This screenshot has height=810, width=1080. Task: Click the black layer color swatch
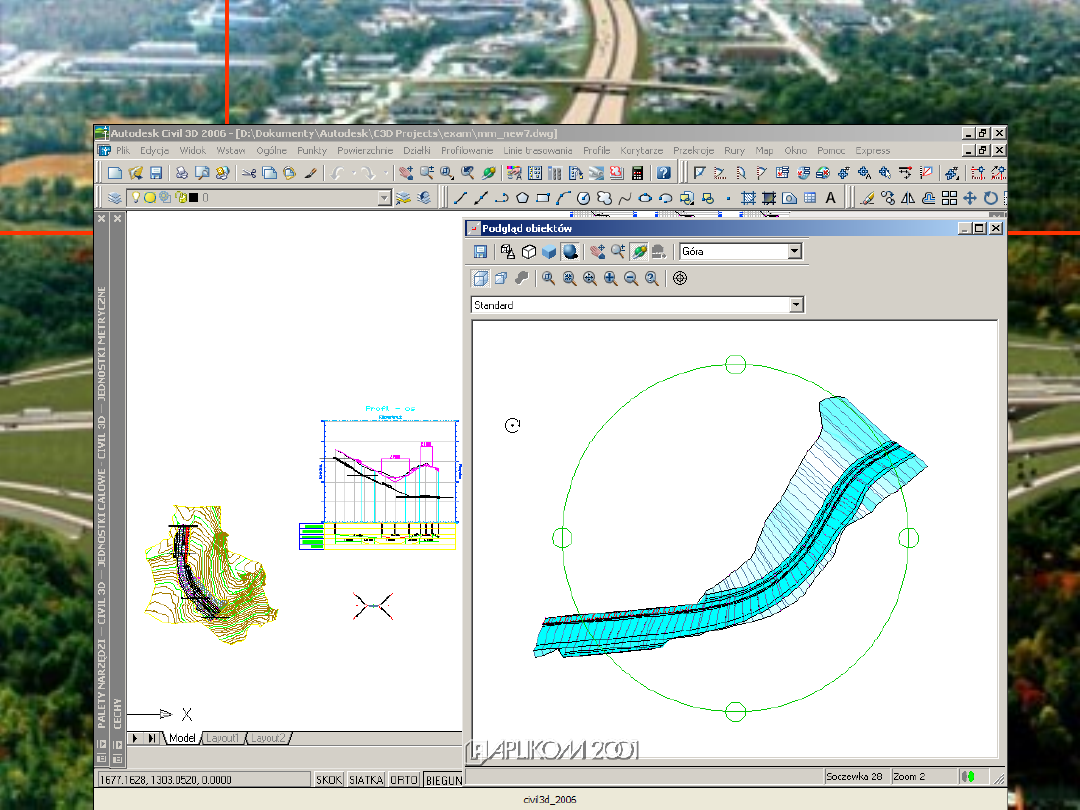[x=193, y=198]
